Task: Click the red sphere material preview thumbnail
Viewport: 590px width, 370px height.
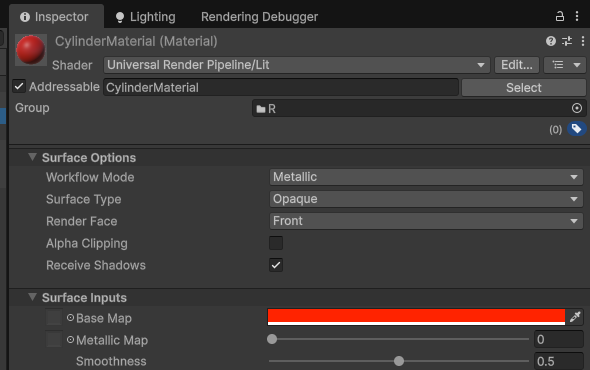Action: coord(31,50)
